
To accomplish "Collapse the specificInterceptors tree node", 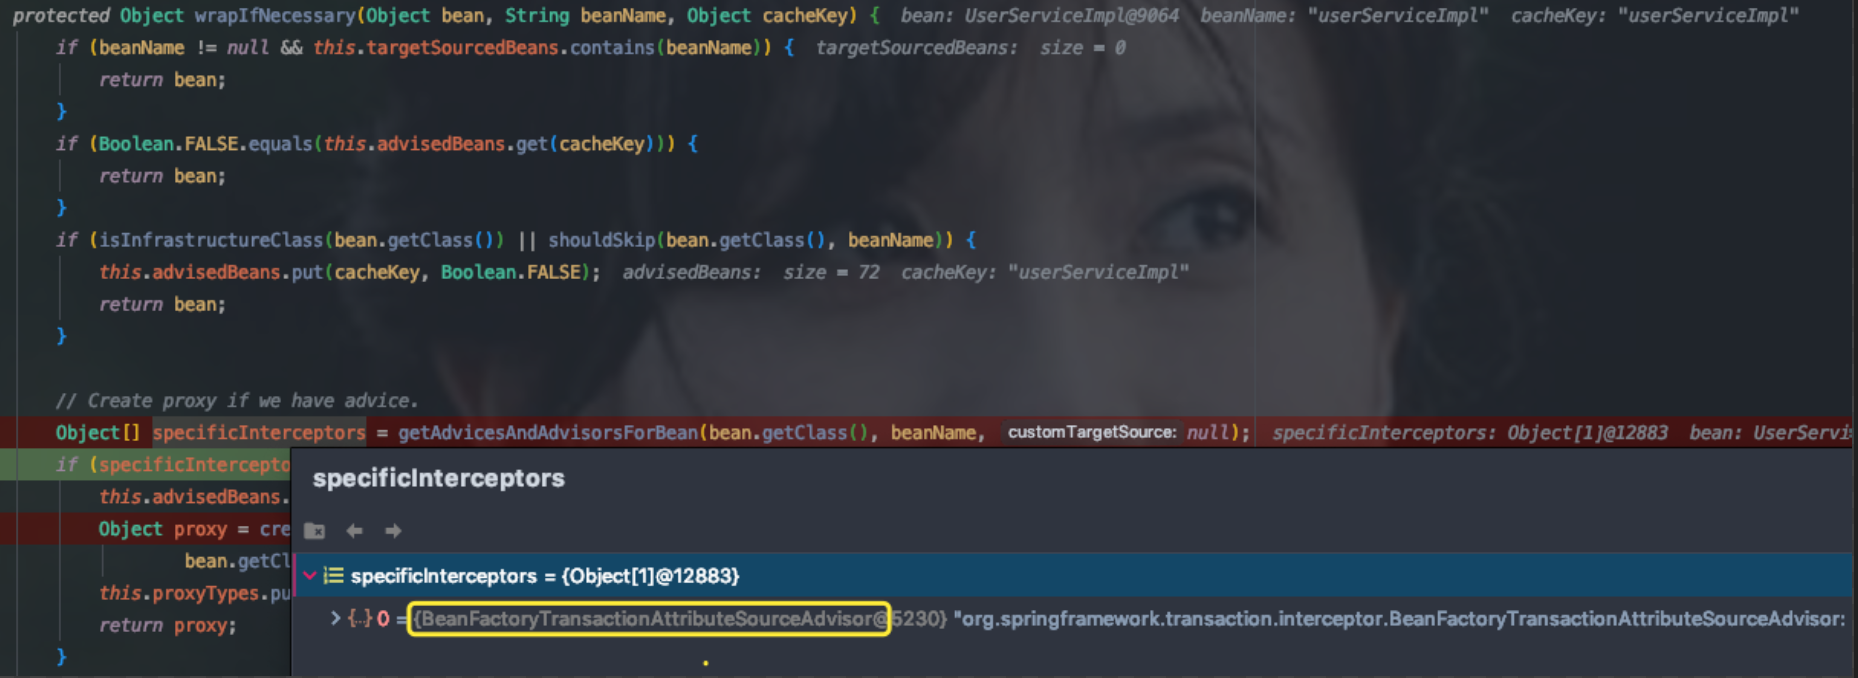I will coord(310,576).
